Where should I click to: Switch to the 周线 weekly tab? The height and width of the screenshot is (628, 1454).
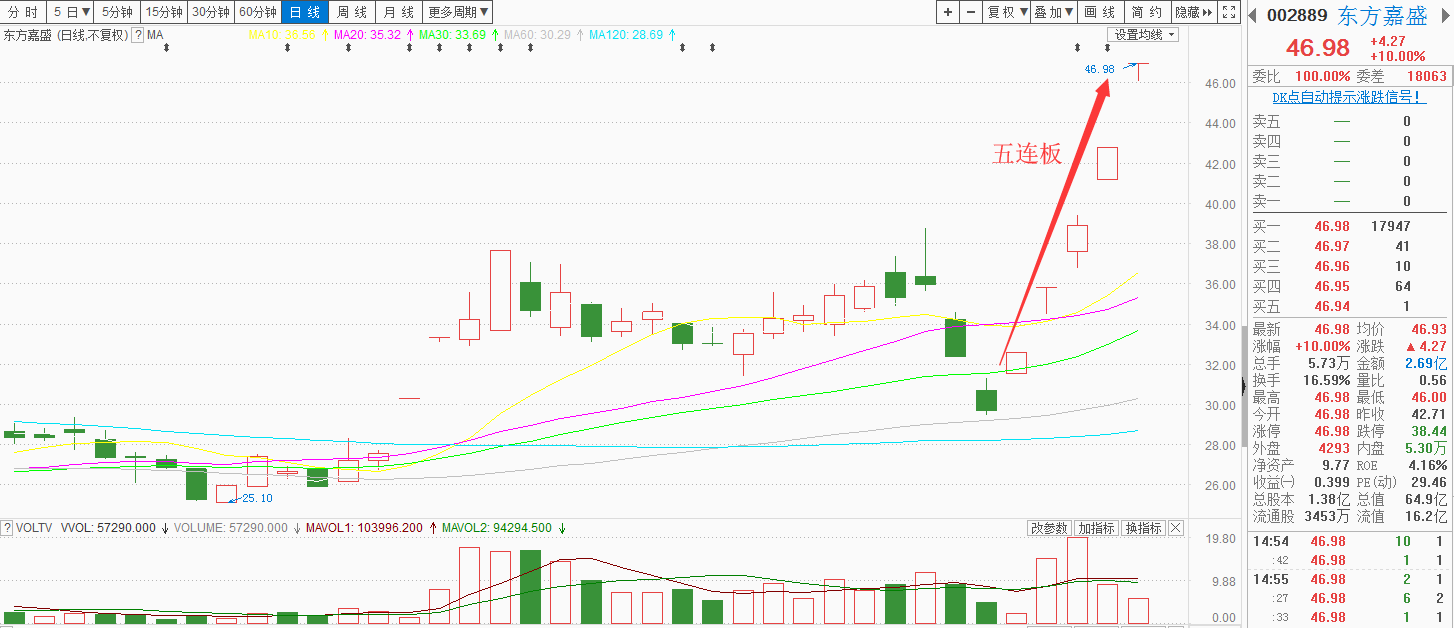[352, 12]
